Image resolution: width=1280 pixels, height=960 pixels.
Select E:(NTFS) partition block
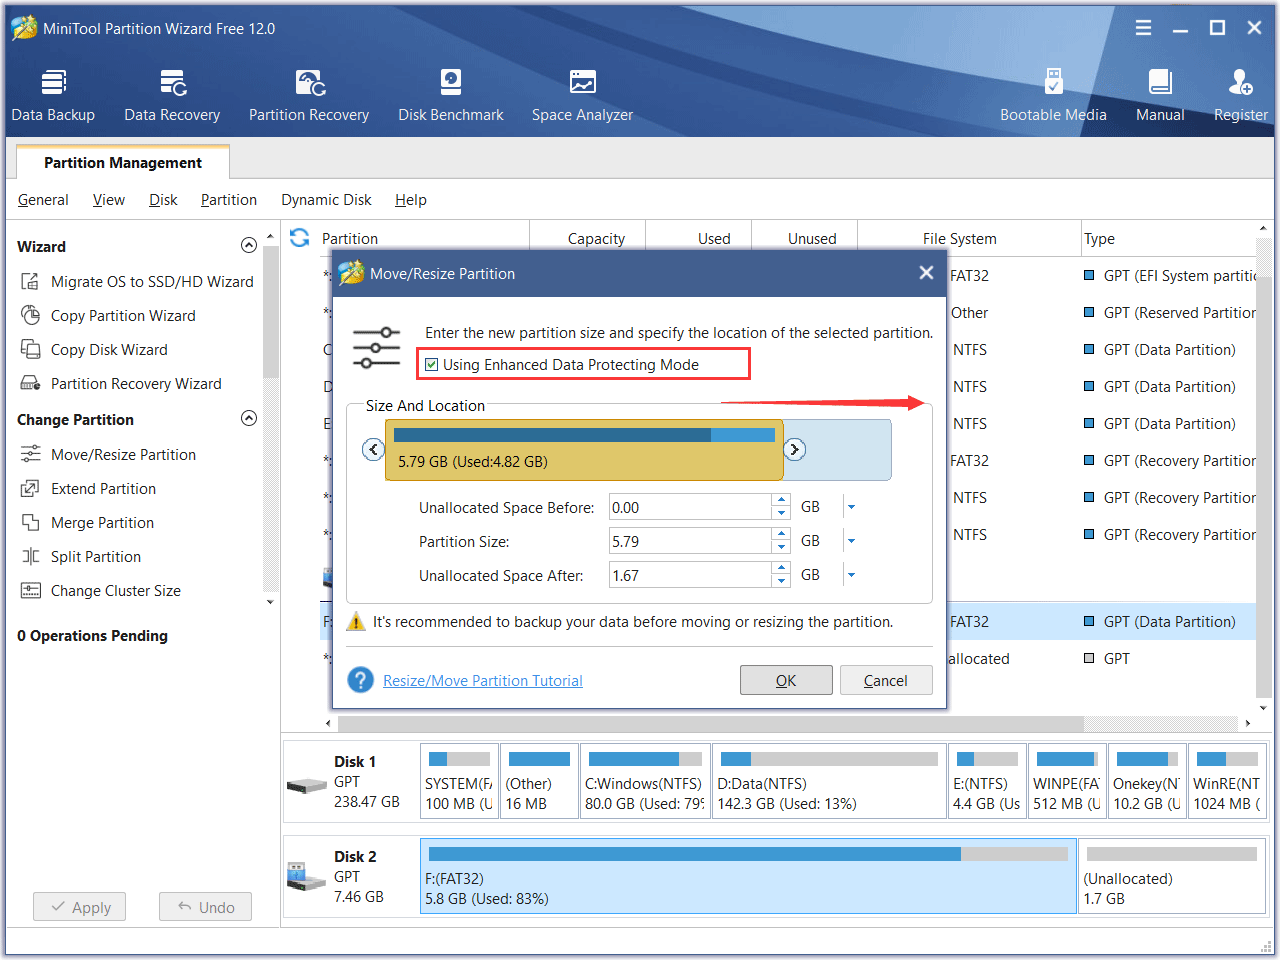(987, 781)
